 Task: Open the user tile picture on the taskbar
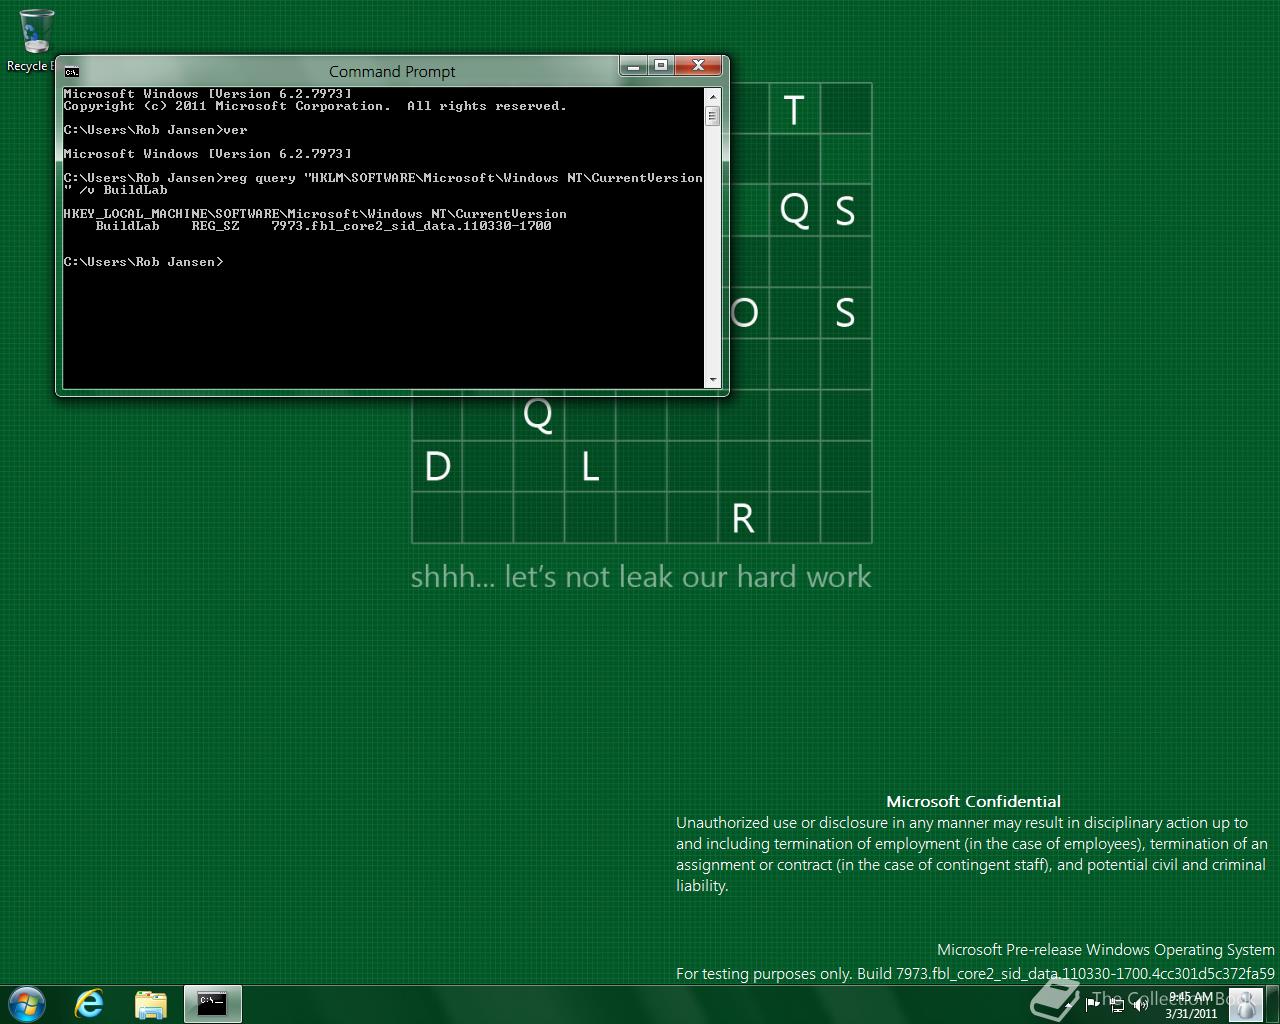[1245, 1004]
